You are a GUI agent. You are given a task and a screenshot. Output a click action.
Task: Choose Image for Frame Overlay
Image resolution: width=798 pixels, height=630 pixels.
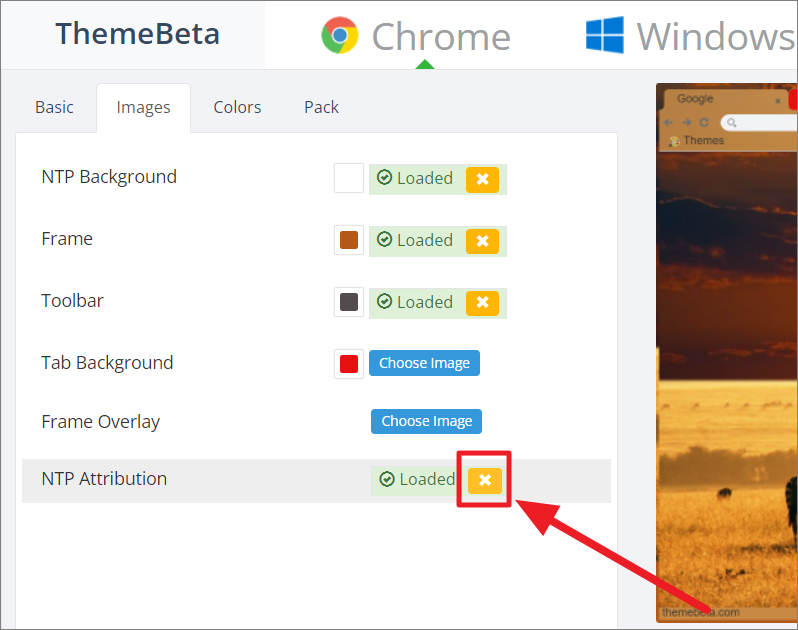[426, 421]
